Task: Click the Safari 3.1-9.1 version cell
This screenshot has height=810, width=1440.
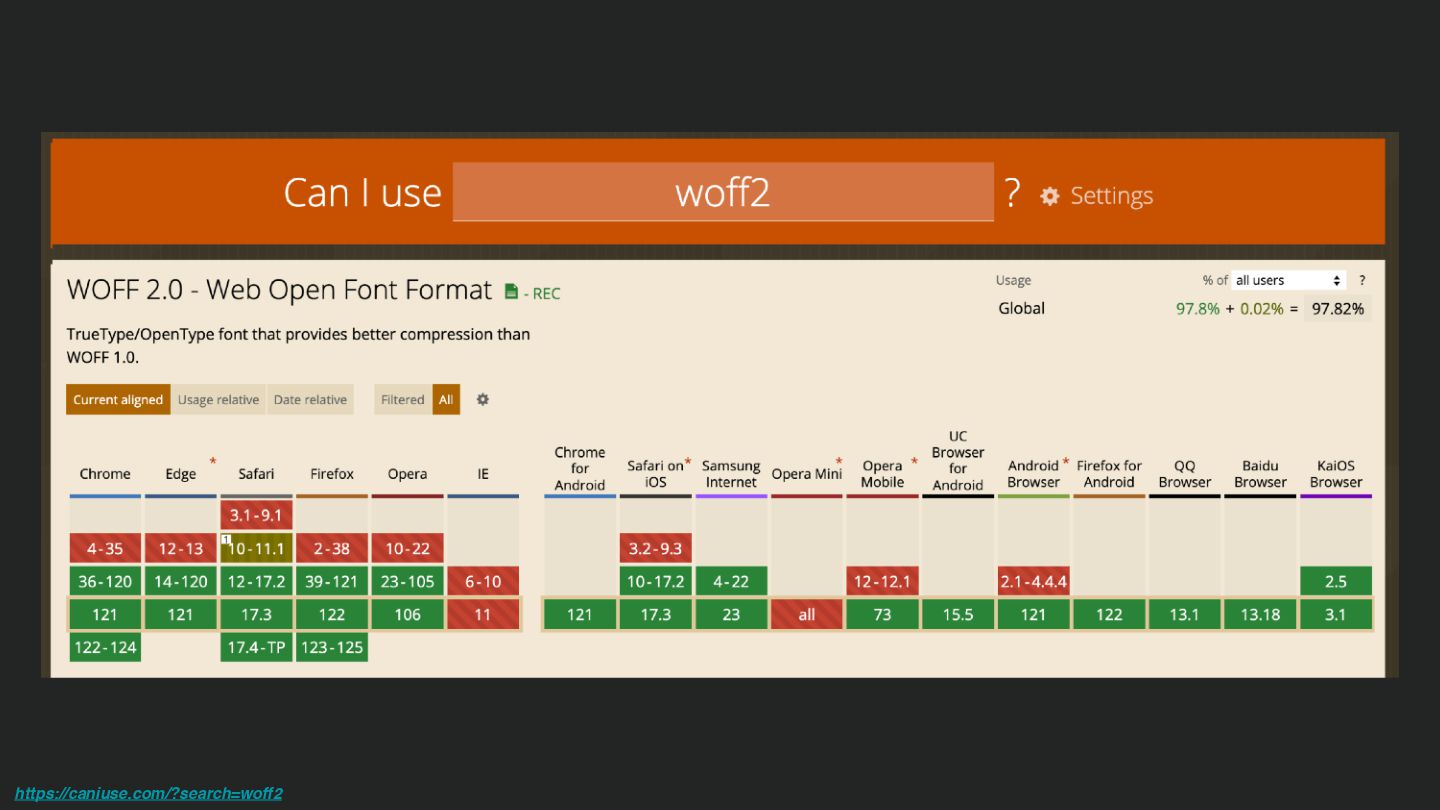Action: point(256,515)
